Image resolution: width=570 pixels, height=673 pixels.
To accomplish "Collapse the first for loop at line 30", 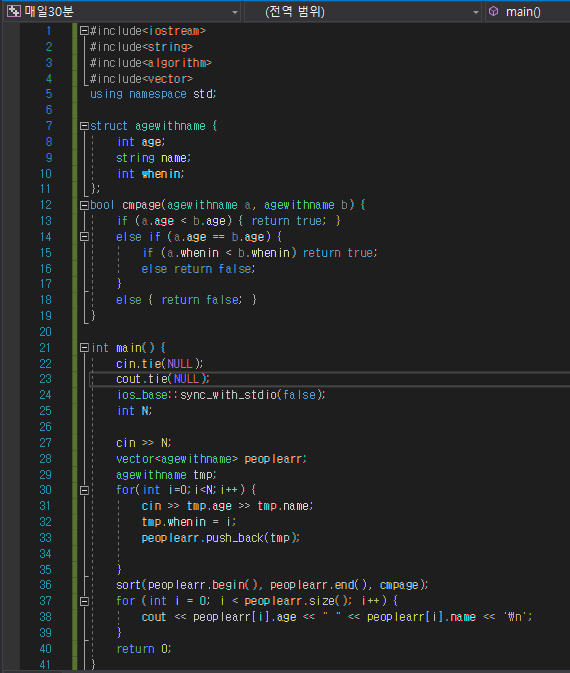I will point(84,490).
